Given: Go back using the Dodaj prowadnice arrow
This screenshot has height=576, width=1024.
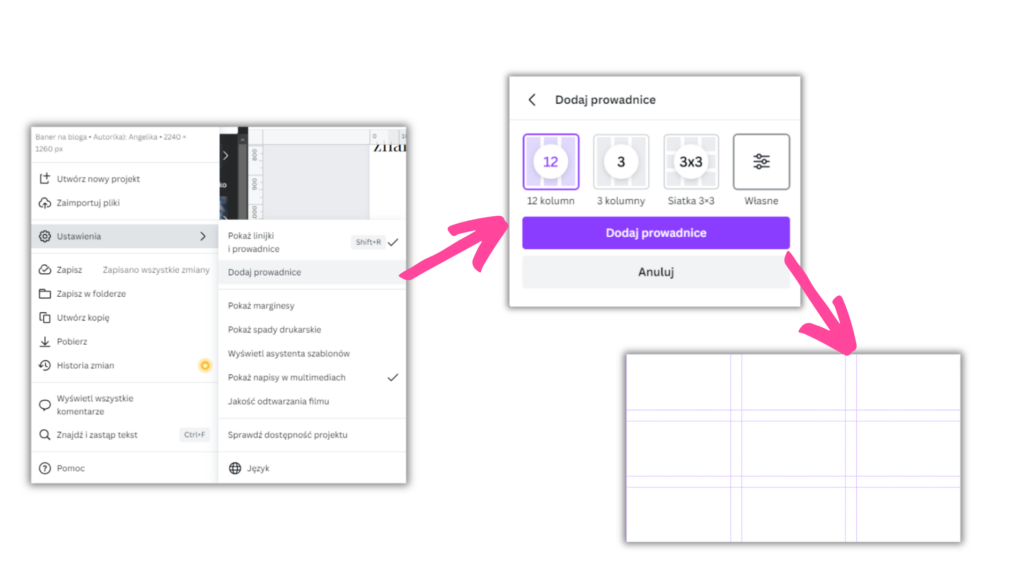Looking at the screenshot, I should (x=532, y=100).
